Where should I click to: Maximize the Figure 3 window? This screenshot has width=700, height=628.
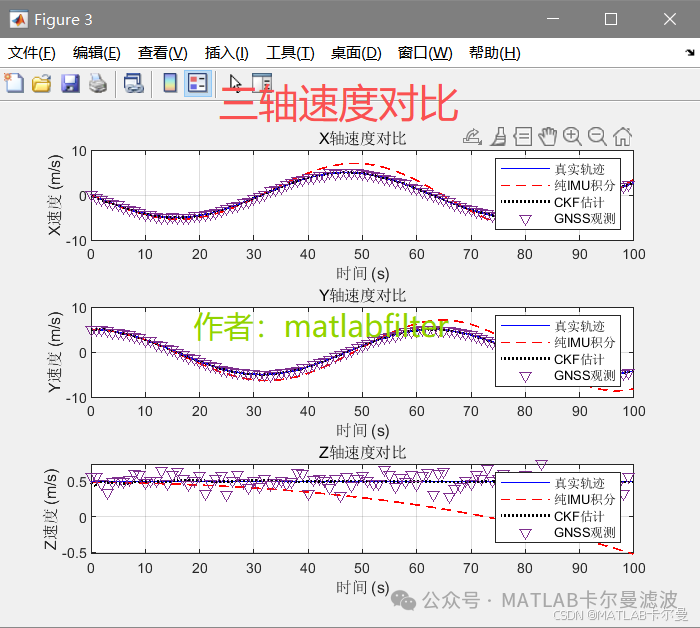pyautogui.click(x=611, y=19)
